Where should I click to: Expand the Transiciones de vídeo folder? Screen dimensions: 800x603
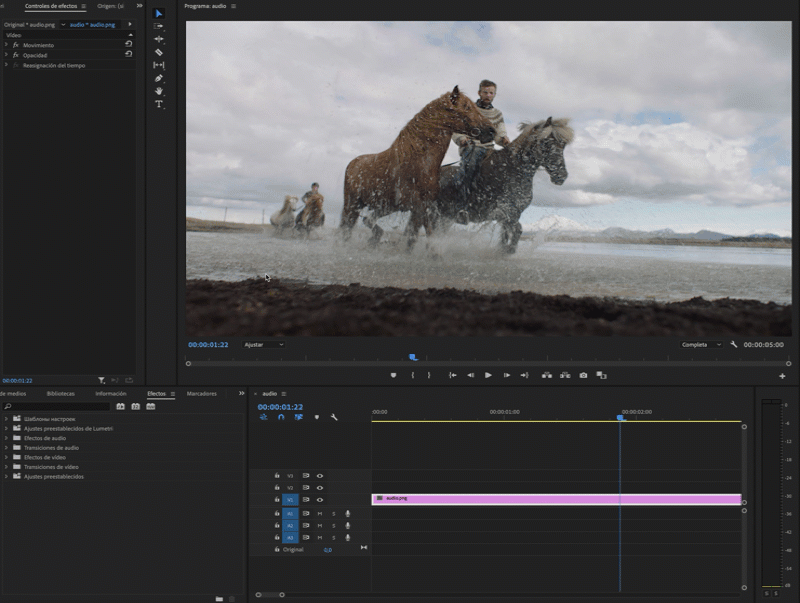[x=6, y=467]
